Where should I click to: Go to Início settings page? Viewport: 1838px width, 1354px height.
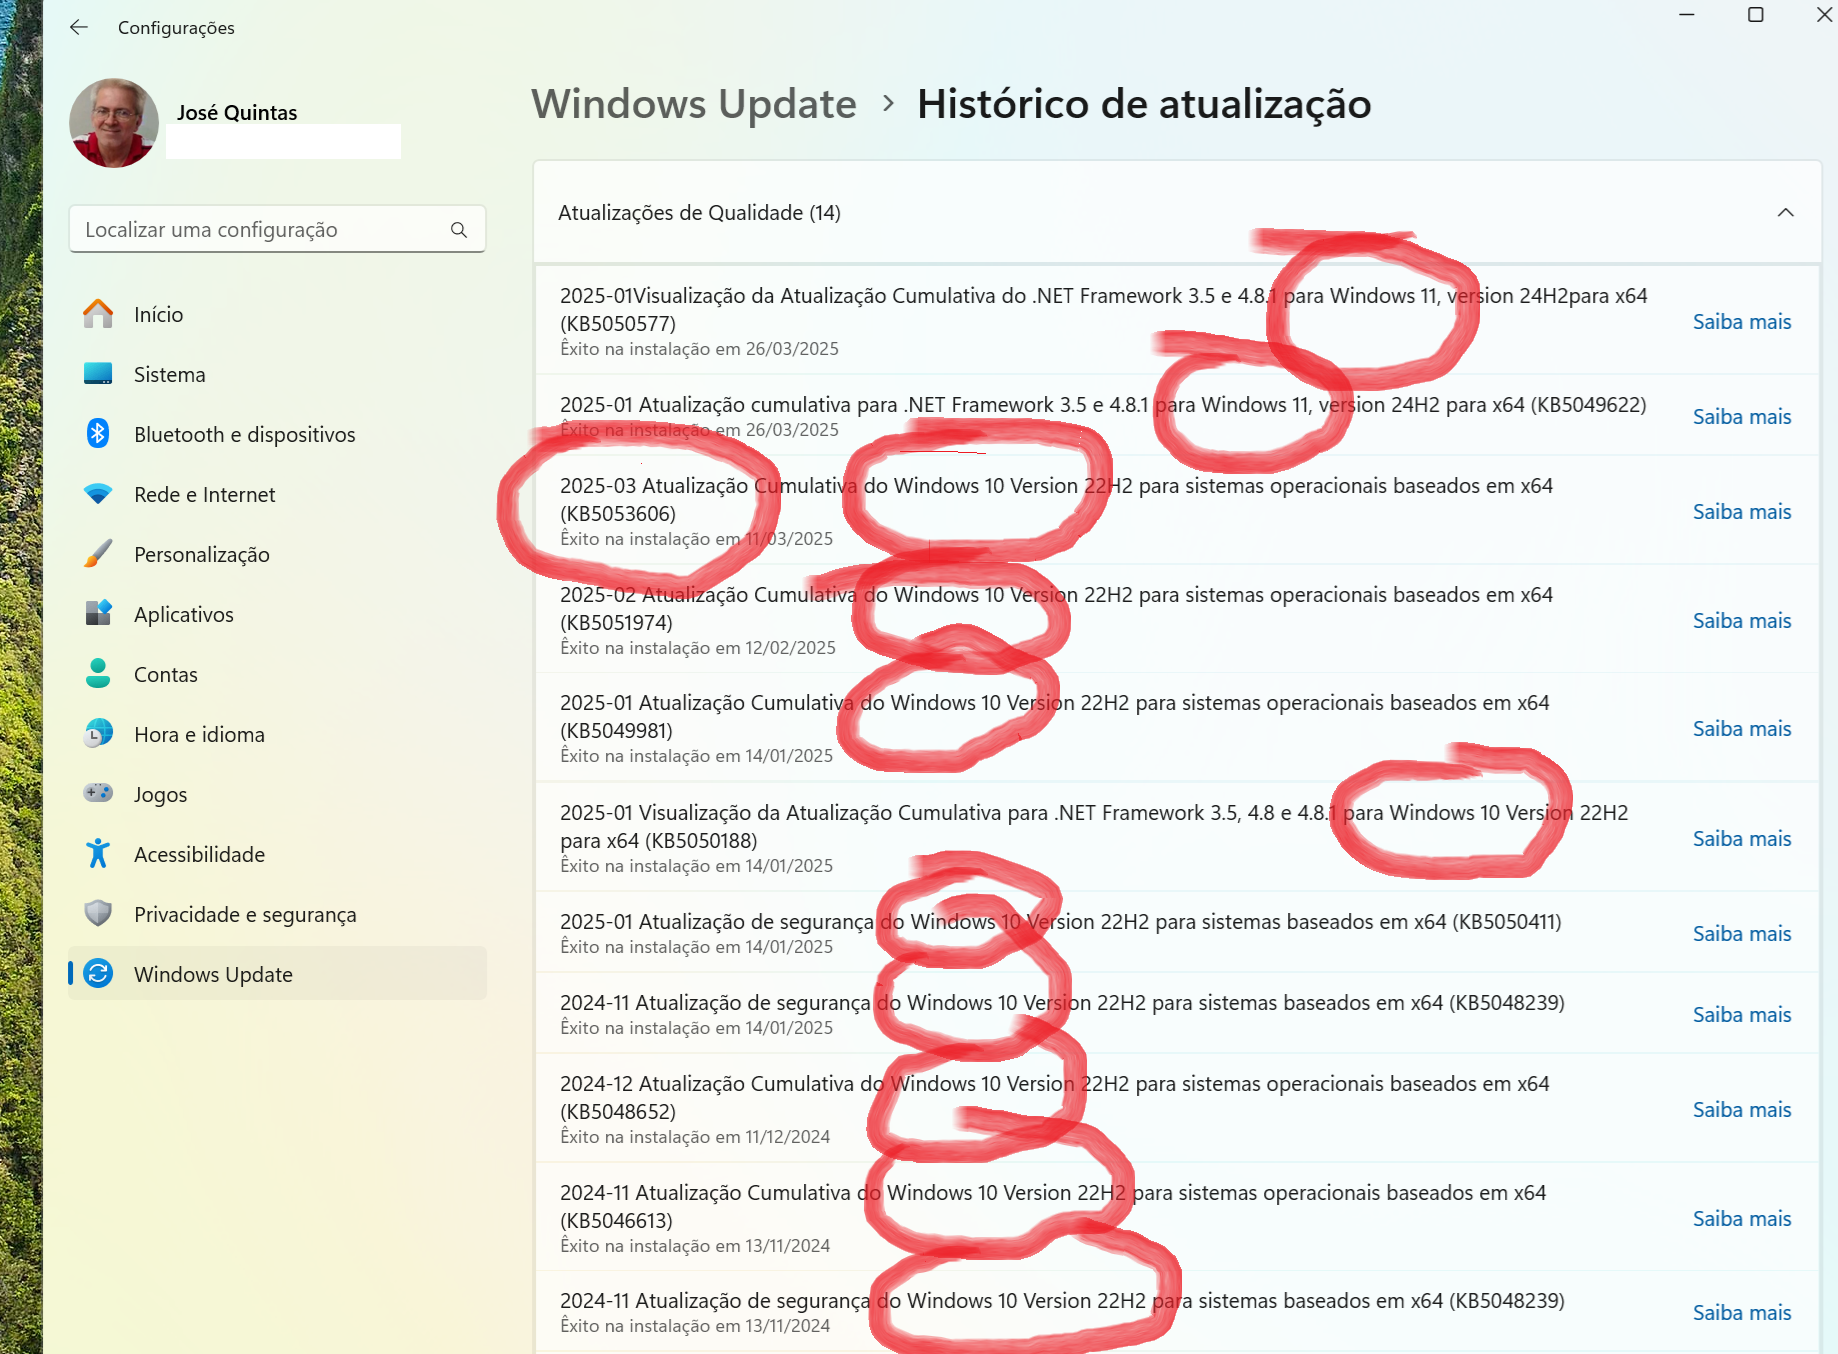[277, 314]
